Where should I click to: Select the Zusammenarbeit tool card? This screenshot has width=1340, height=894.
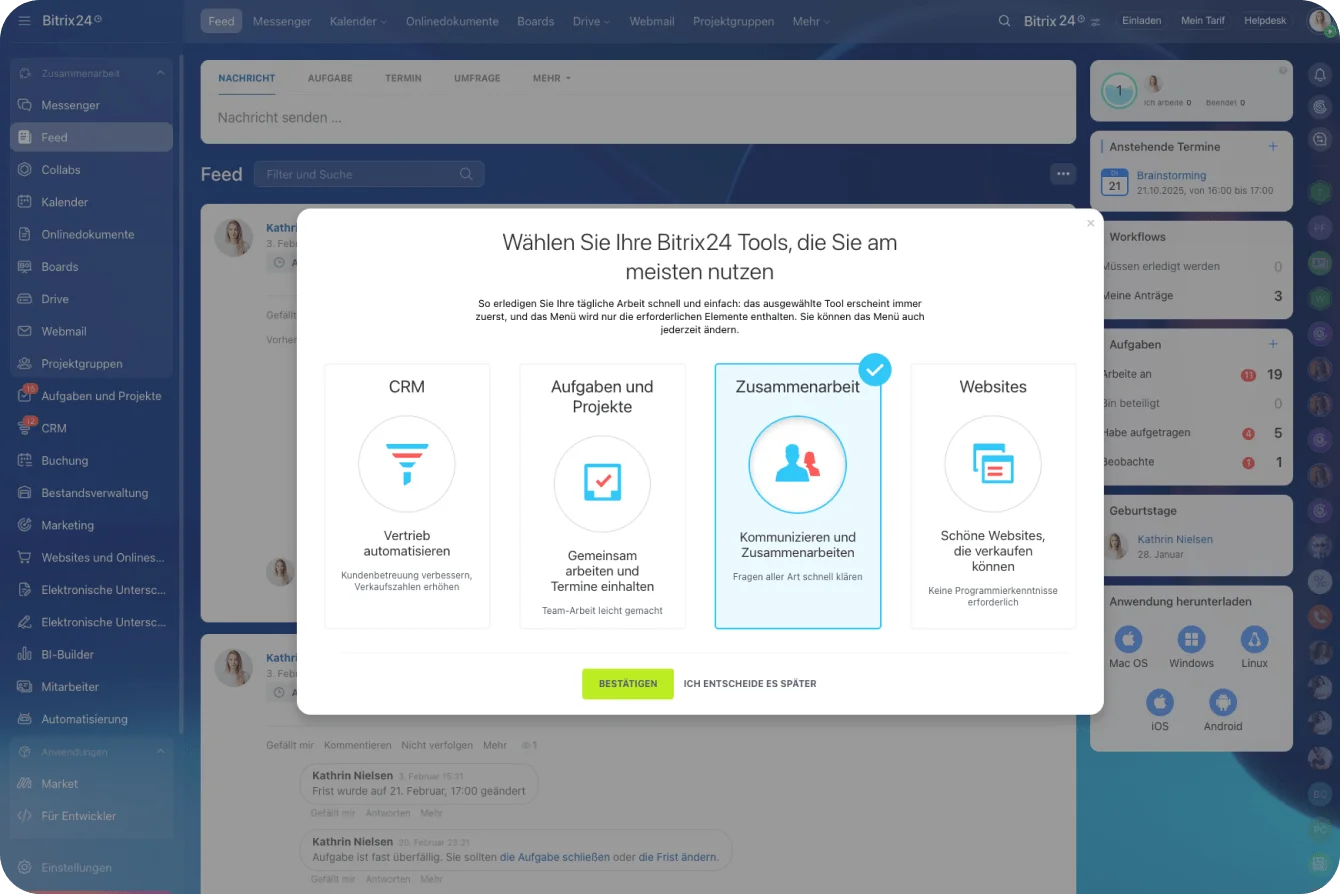coord(797,496)
